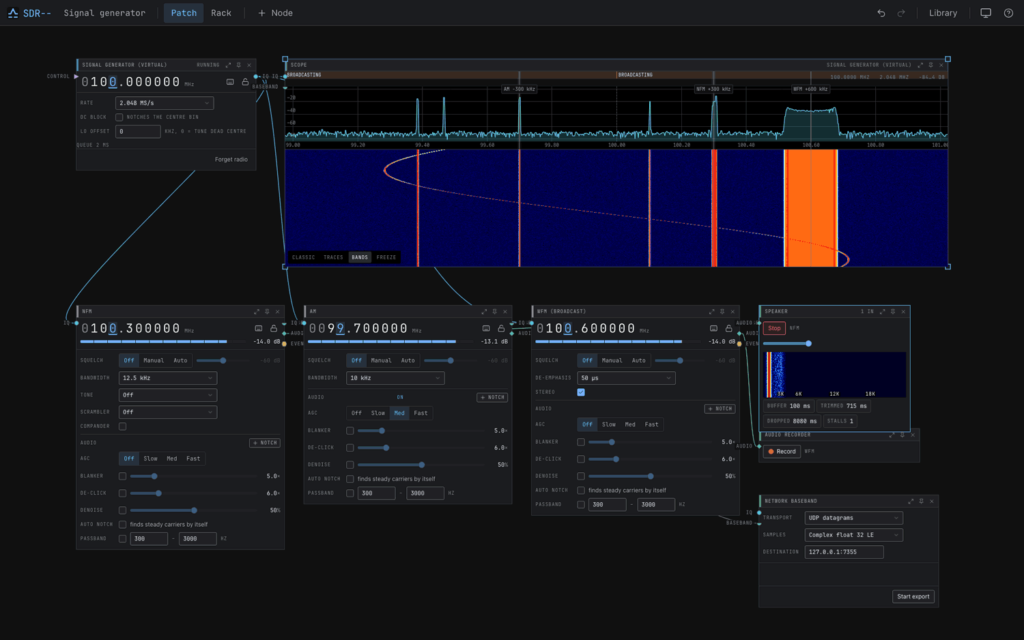Click Start export in Network Baseband
The image size is (1024, 640).
[x=913, y=596]
